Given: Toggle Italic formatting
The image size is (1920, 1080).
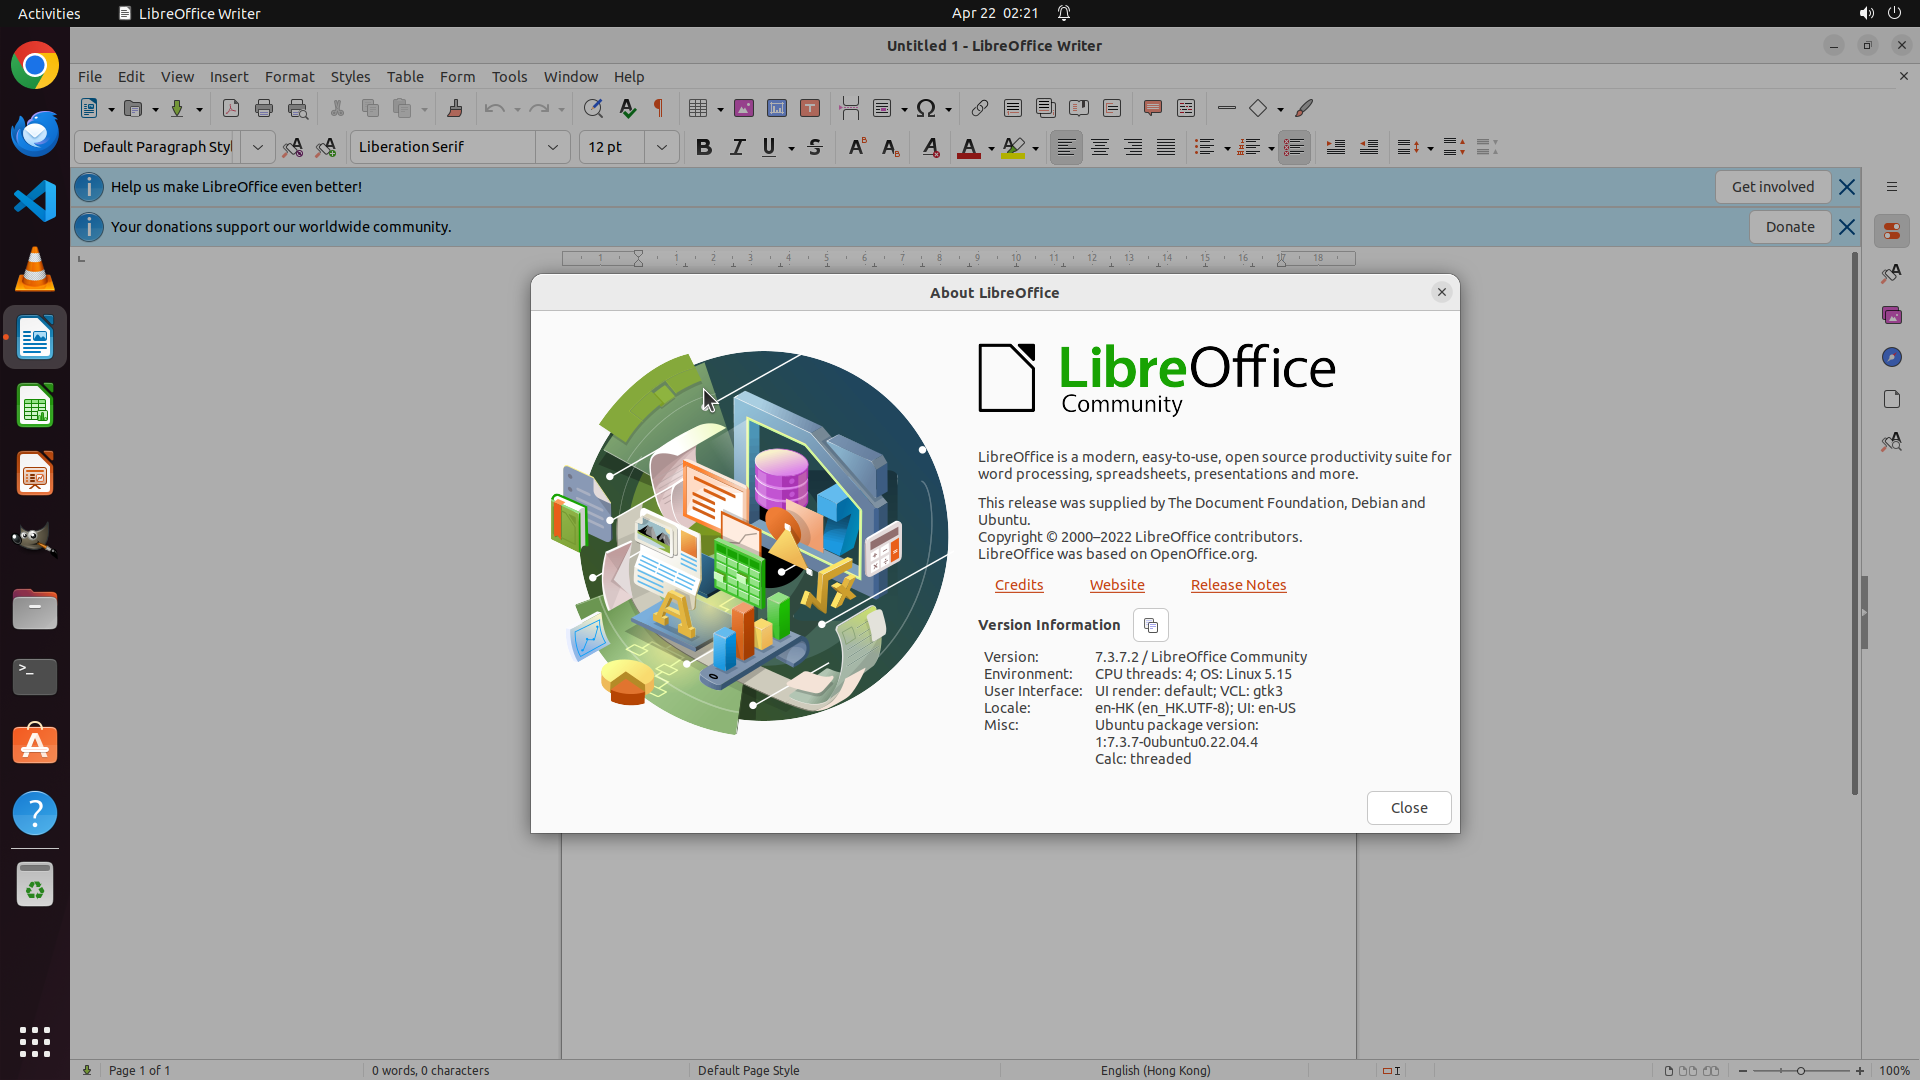Looking at the screenshot, I should pos(737,147).
